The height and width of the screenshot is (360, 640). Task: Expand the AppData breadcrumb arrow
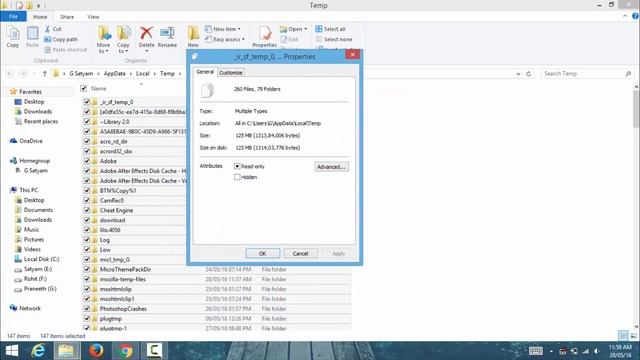[x=131, y=73]
